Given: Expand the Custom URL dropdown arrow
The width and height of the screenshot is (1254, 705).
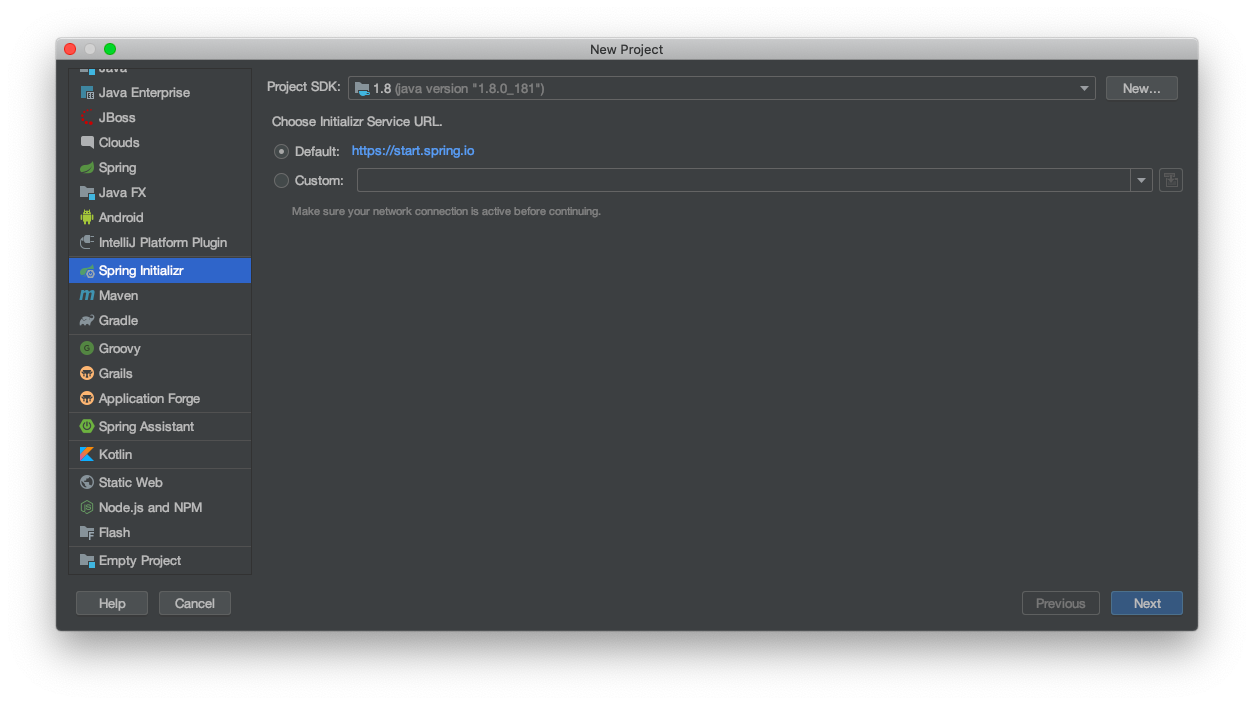Looking at the screenshot, I should point(1142,181).
